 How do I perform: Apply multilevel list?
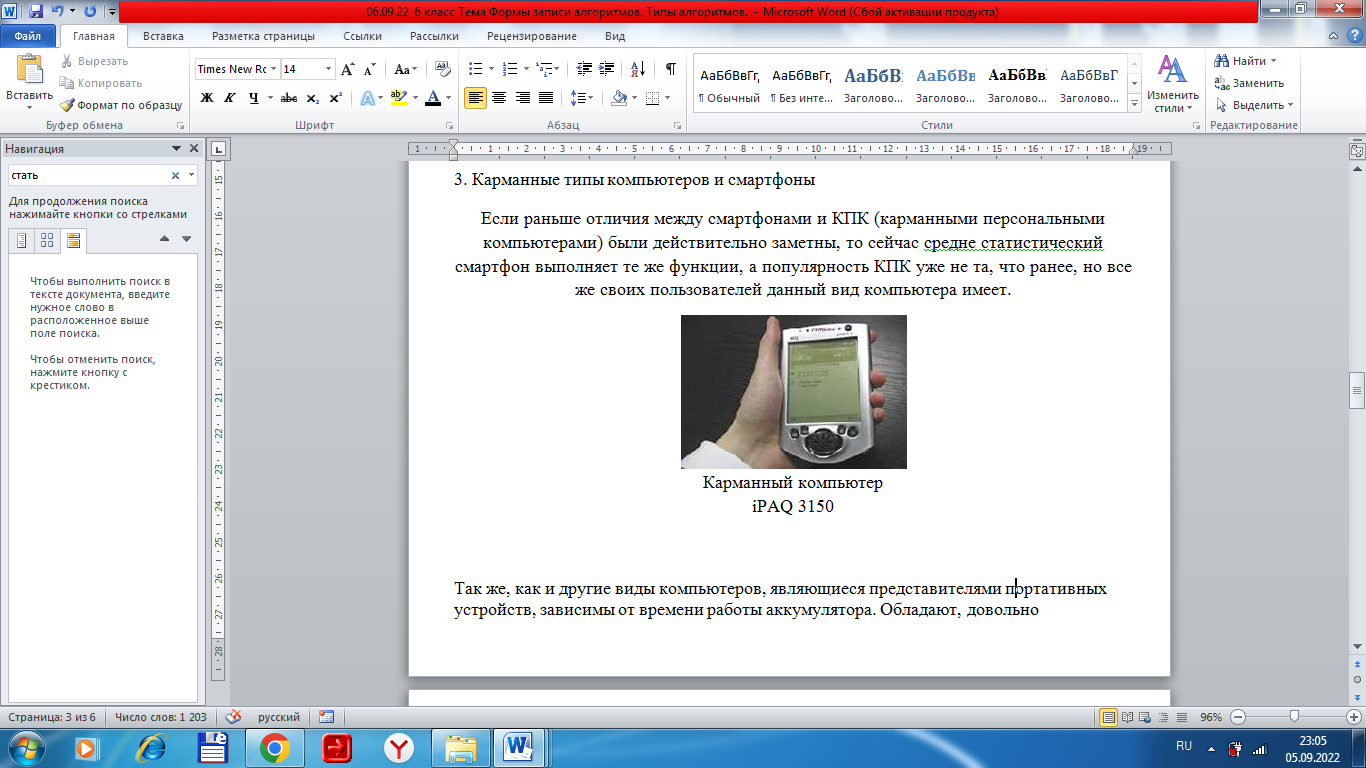(x=545, y=69)
